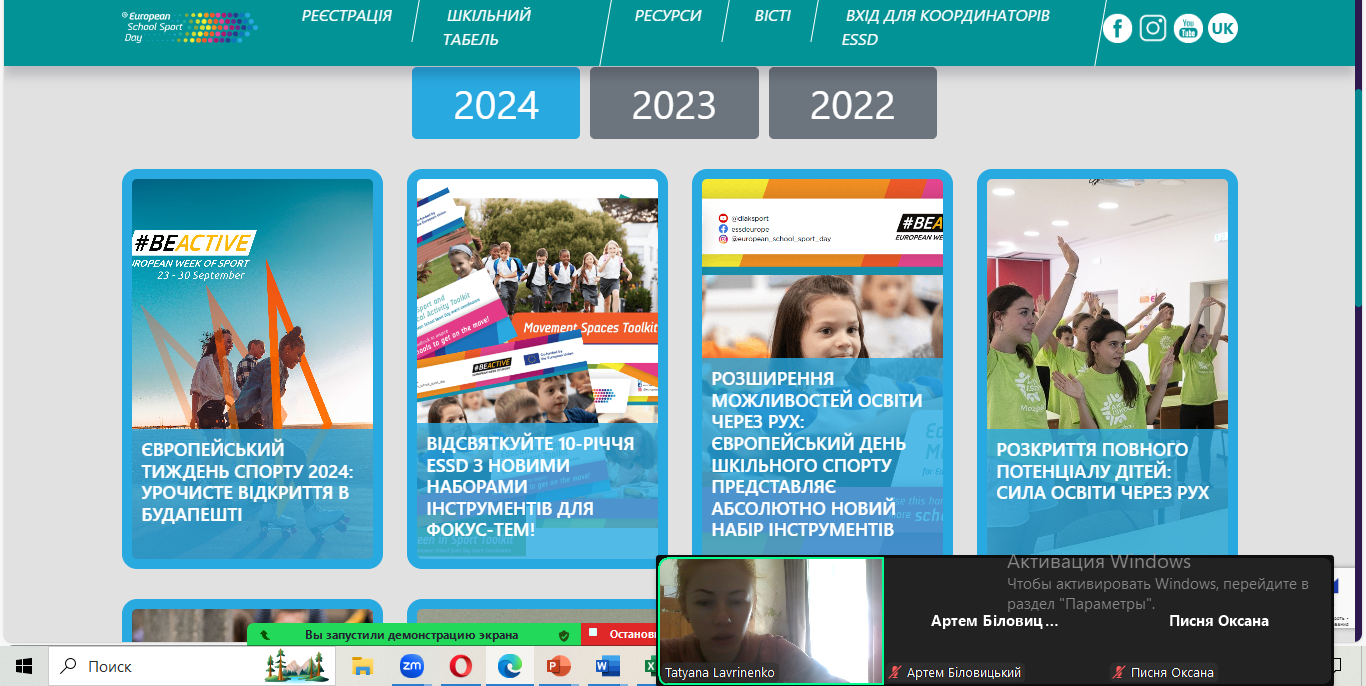This screenshot has width=1366, height=686.
Task: Stop screen sharing with the red button
Action: (x=619, y=634)
